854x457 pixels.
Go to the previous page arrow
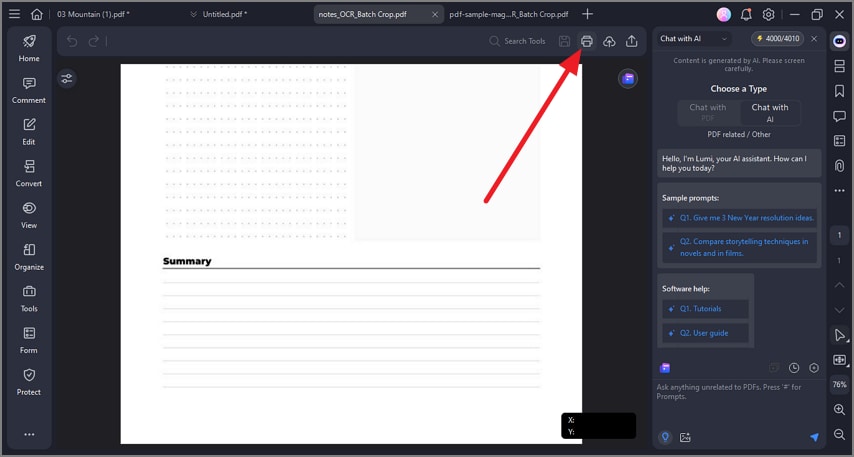pos(839,285)
